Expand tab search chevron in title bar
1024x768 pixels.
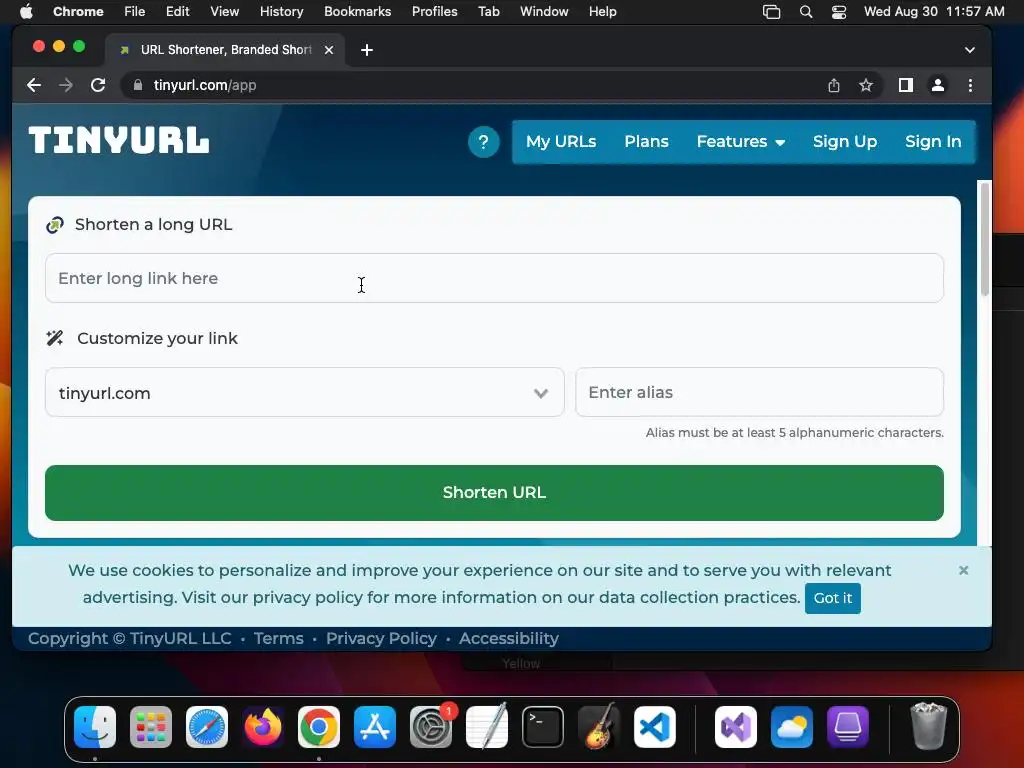coord(970,50)
